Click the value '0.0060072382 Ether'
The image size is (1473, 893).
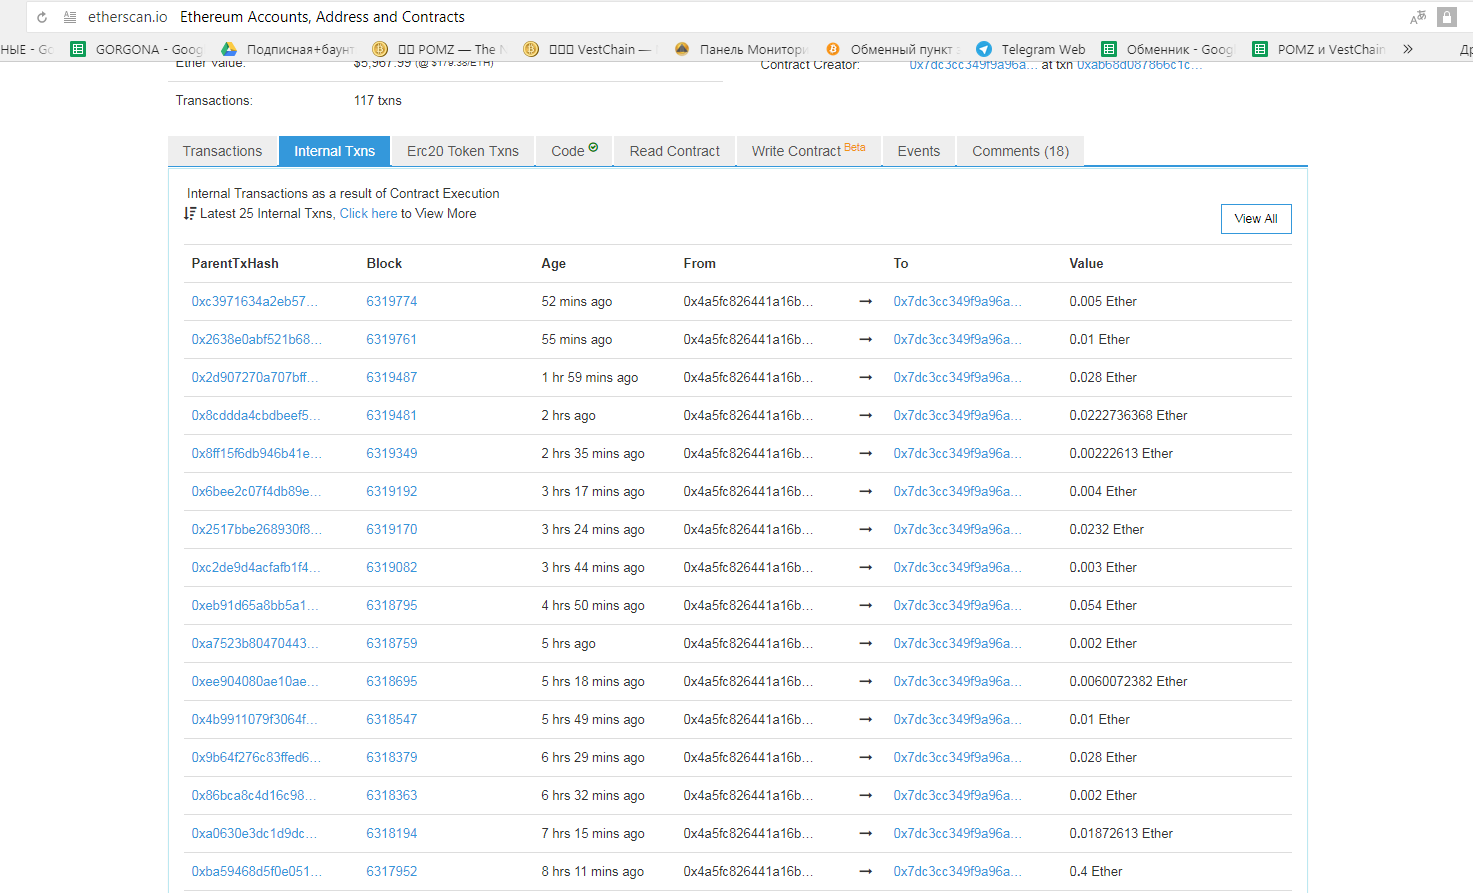click(1128, 681)
